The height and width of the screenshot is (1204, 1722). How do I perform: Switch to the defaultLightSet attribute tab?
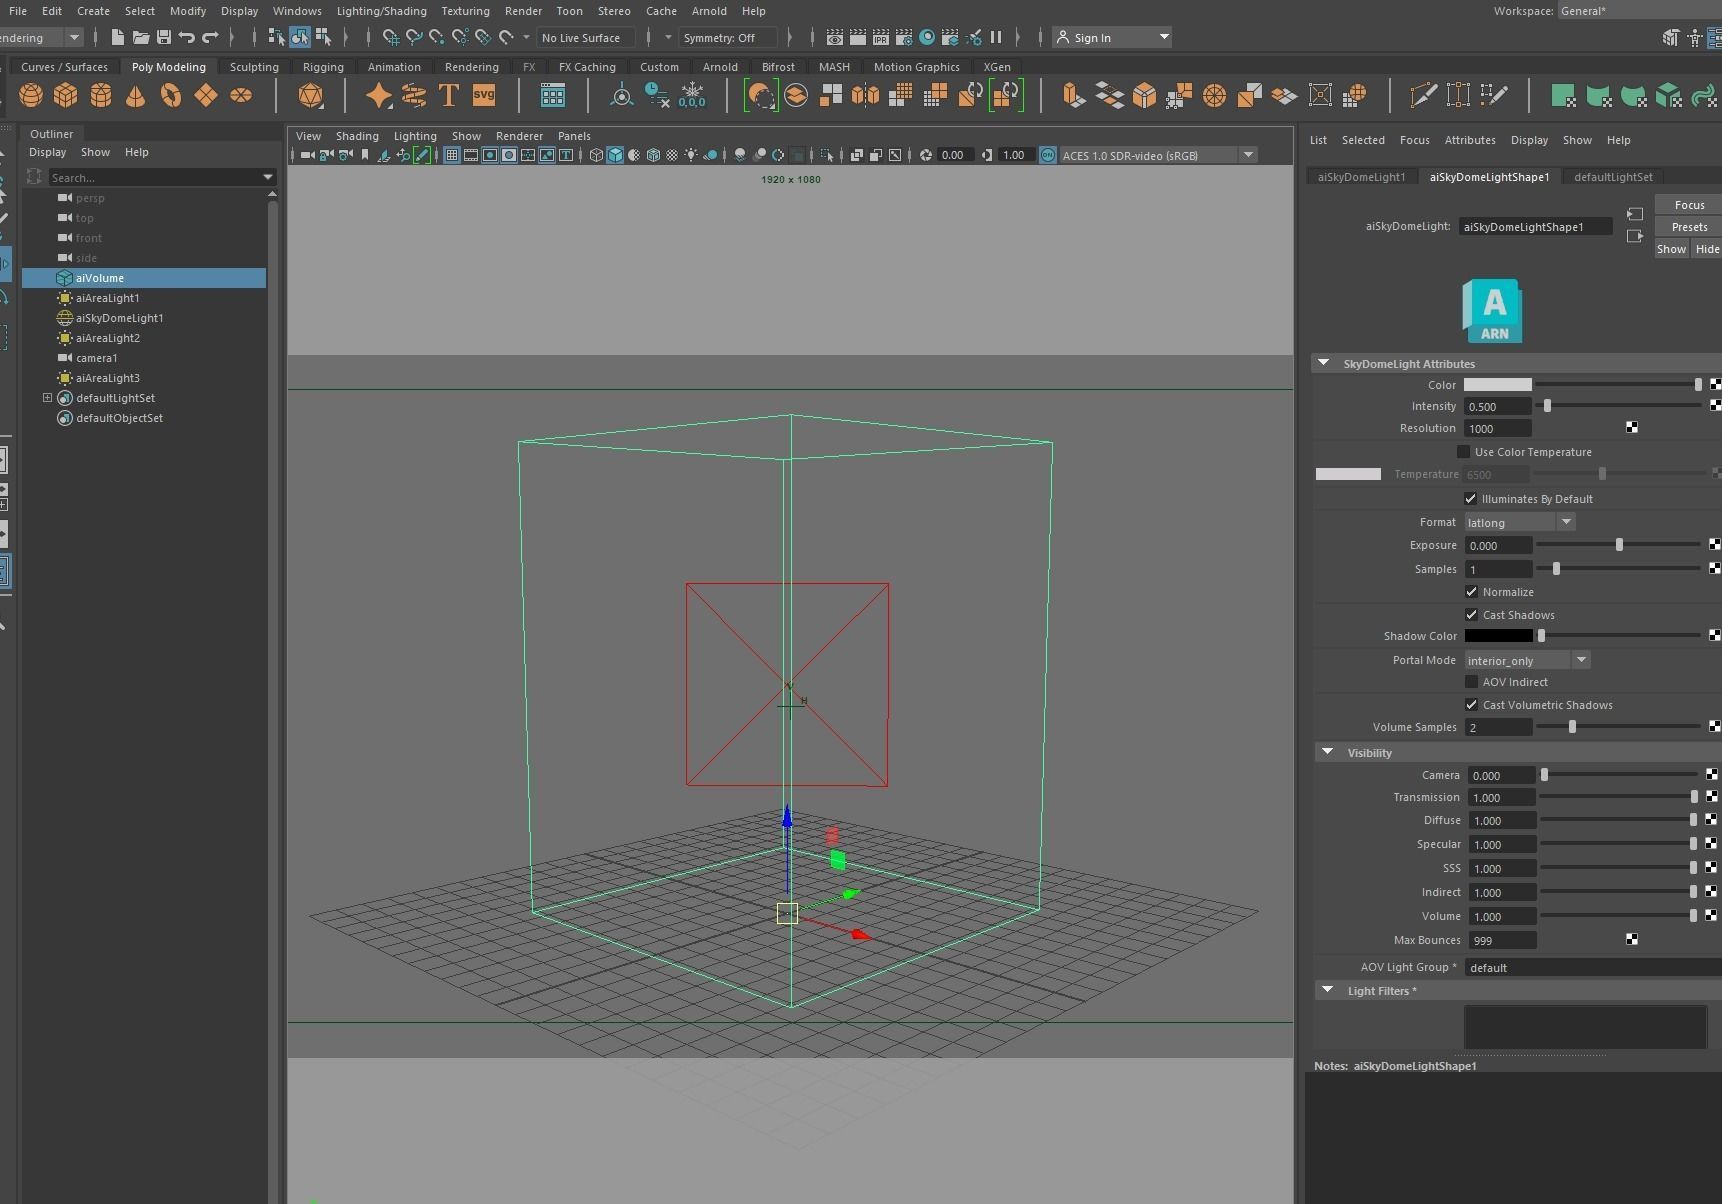[1614, 177]
